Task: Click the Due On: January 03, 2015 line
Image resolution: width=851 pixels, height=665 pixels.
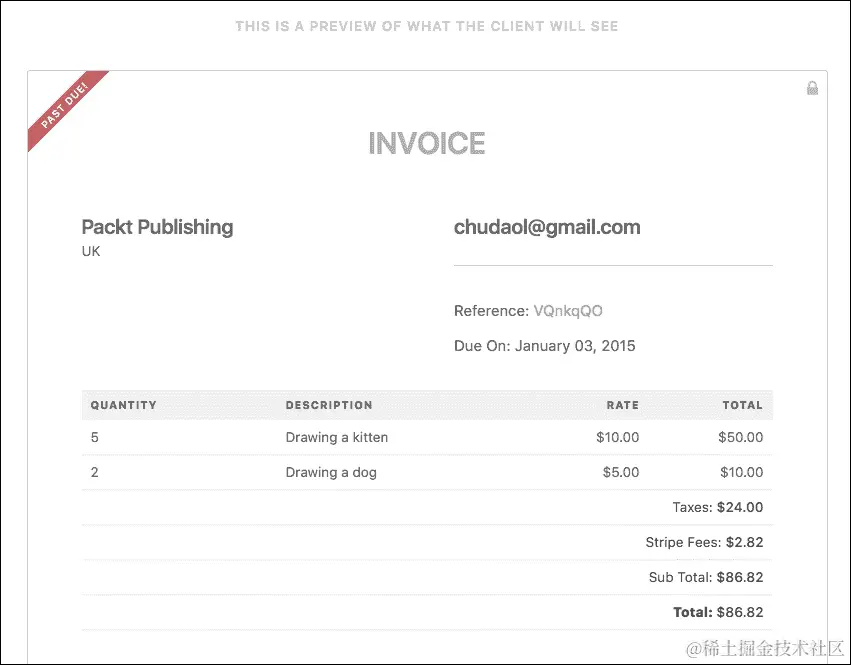Action: [x=544, y=346]
